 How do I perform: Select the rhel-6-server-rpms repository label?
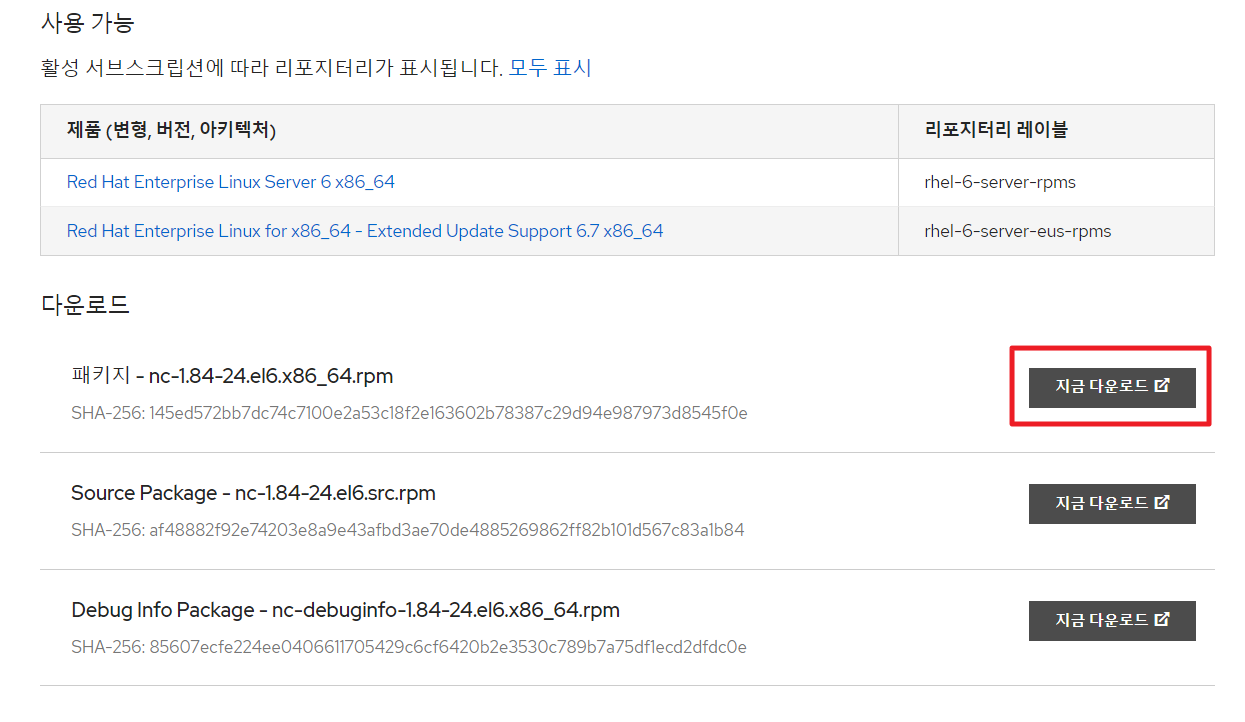tap(1000, 182)
